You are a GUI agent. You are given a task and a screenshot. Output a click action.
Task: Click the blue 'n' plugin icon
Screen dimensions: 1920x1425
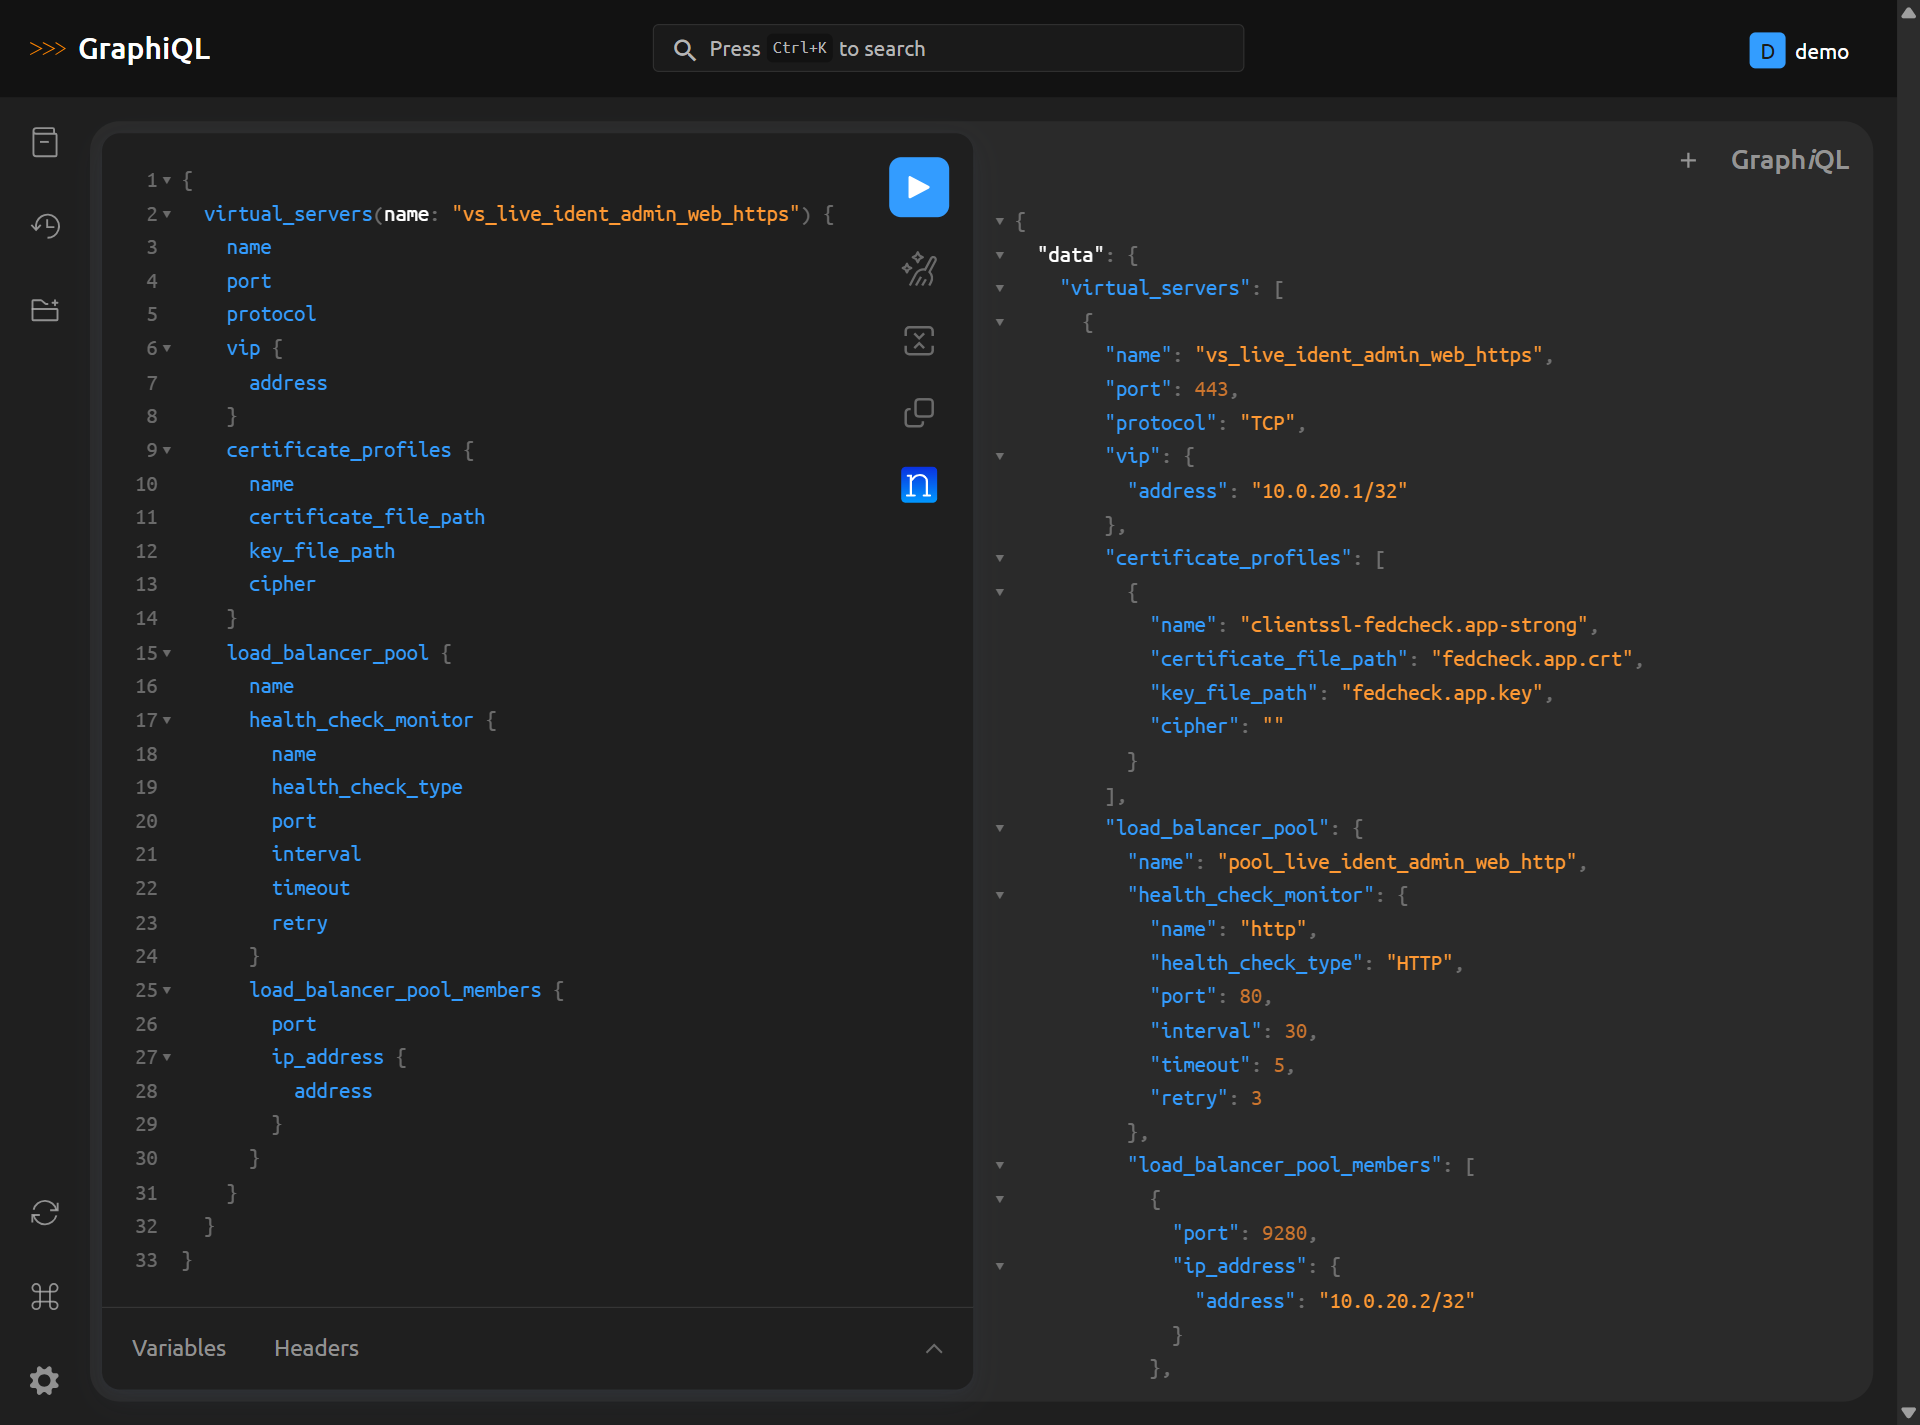(918, 485)
